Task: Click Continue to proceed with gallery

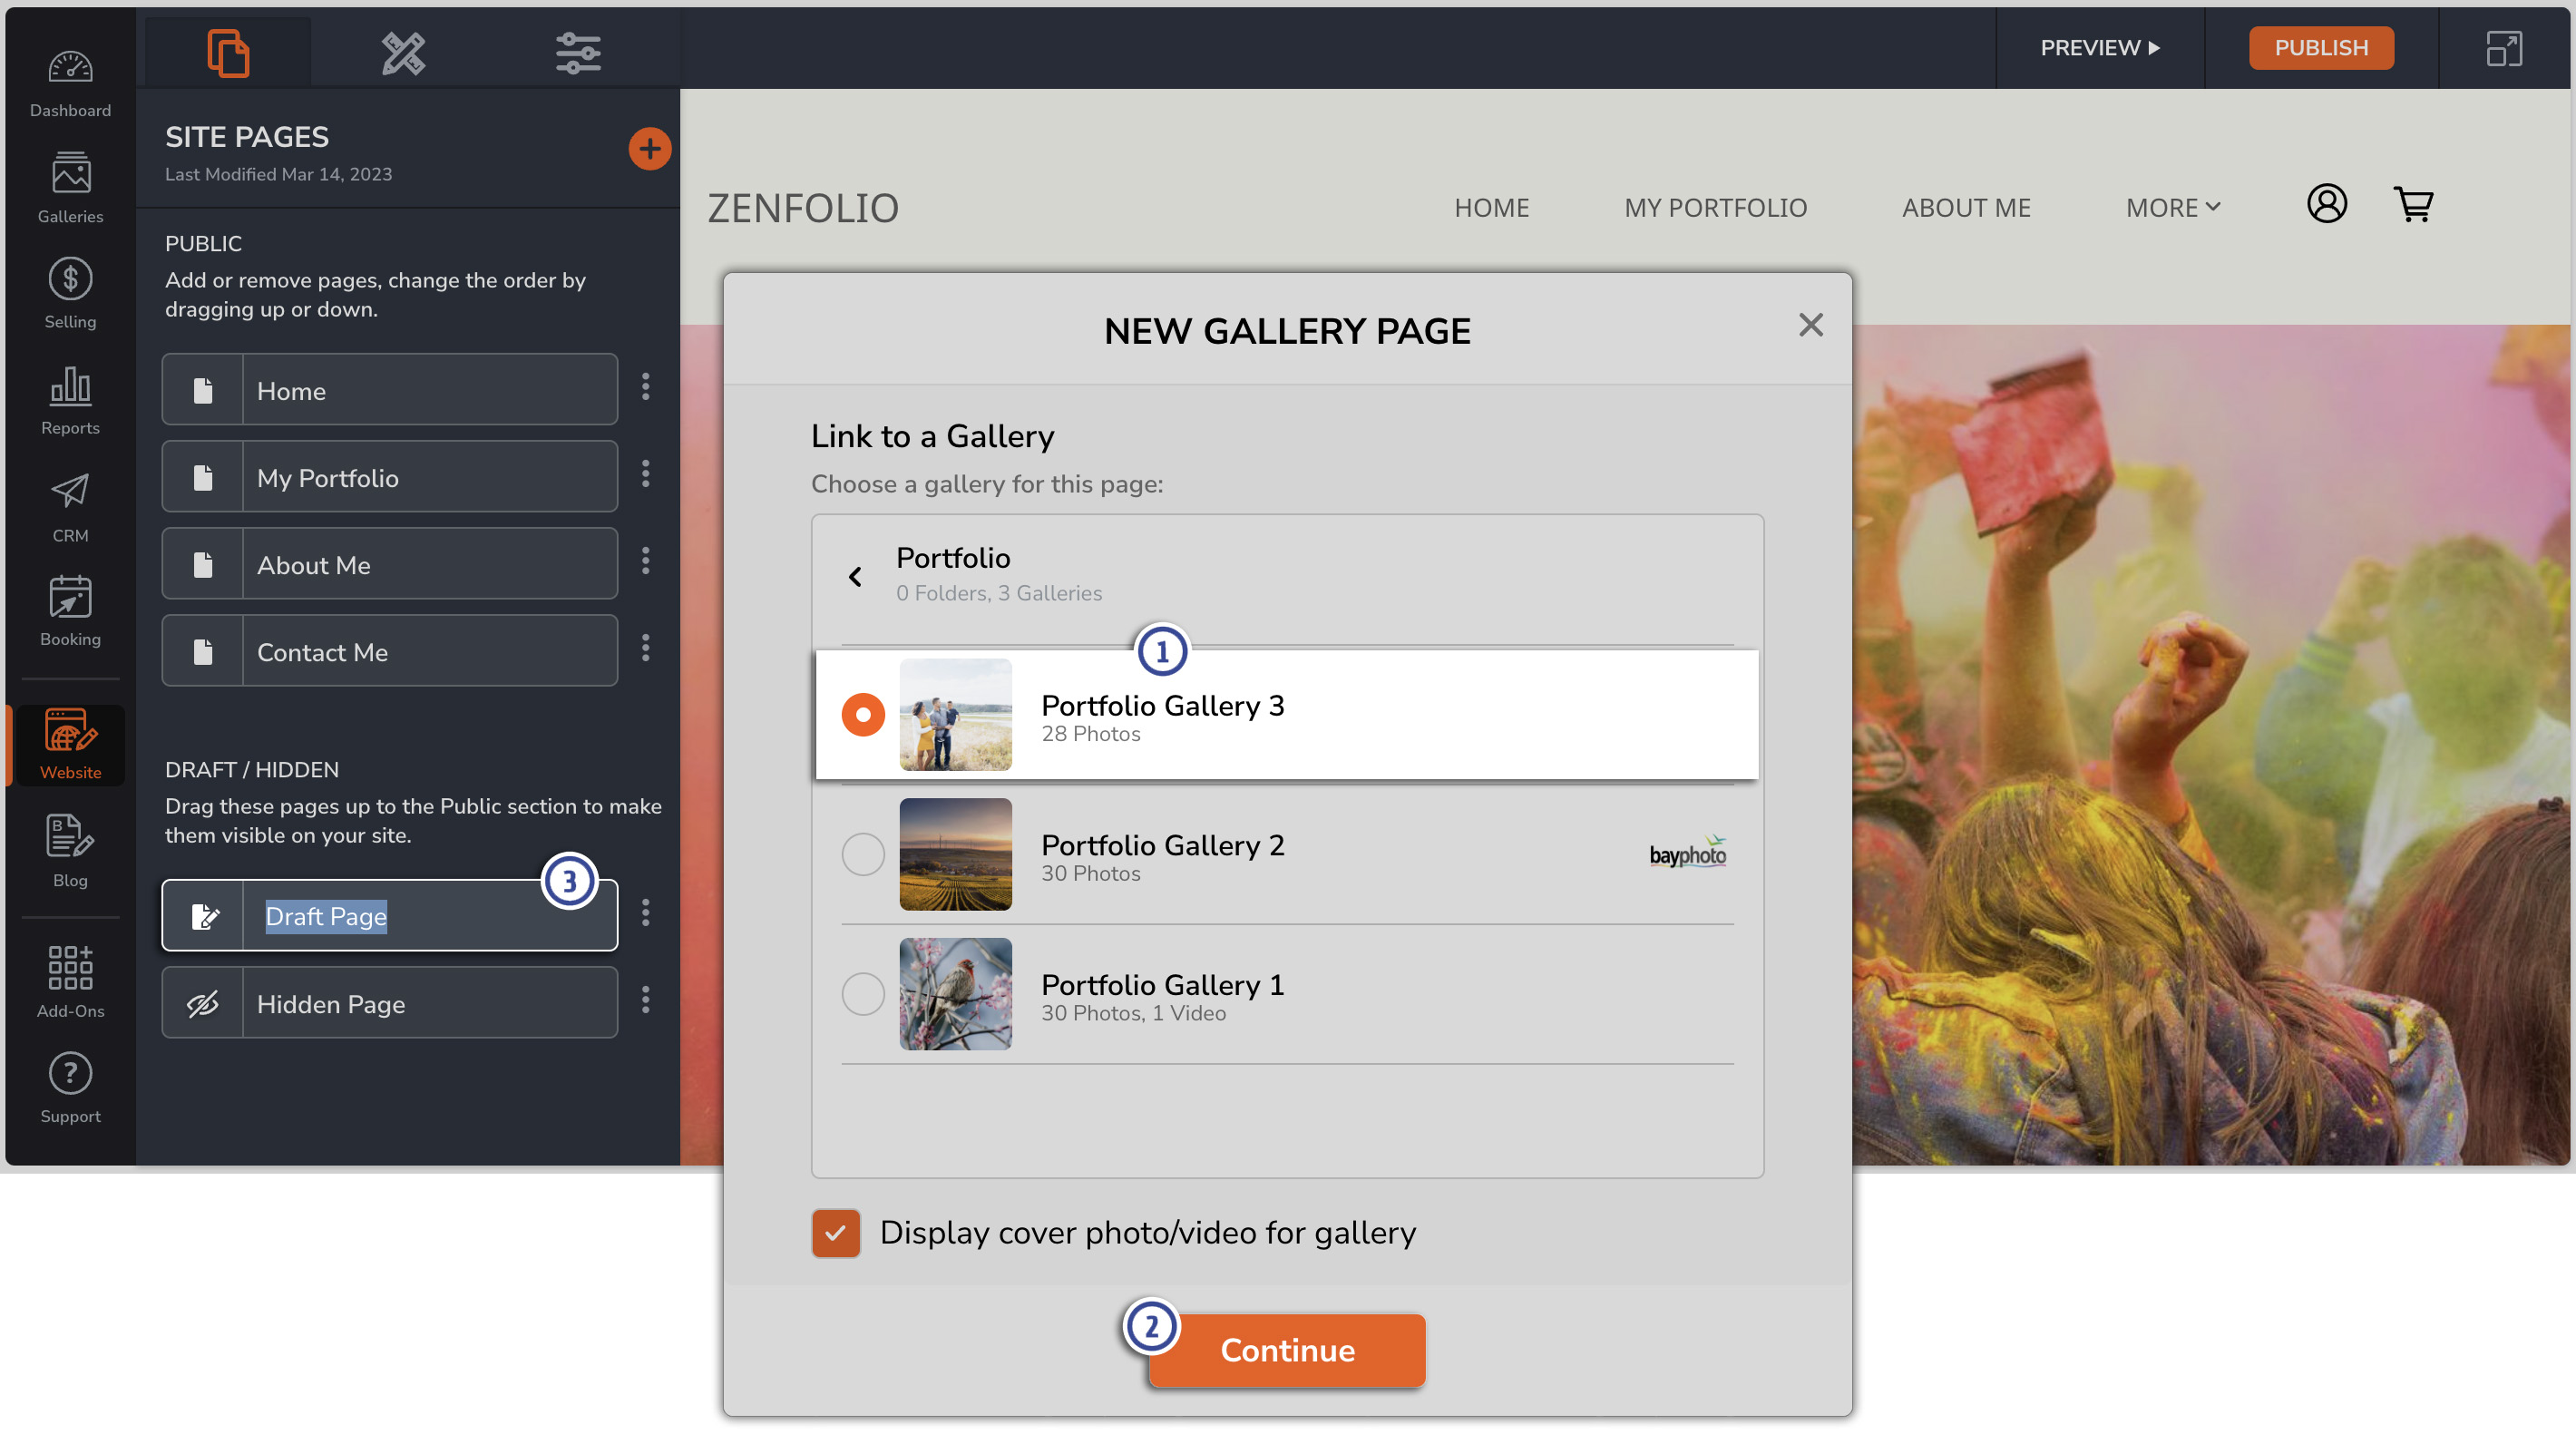Action: coord(1286,1349)
